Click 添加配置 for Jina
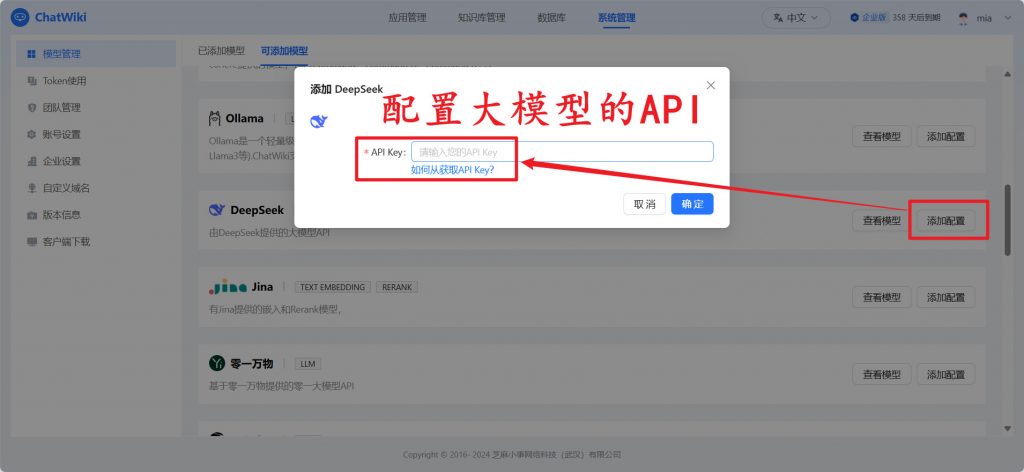 coord(946,297)
